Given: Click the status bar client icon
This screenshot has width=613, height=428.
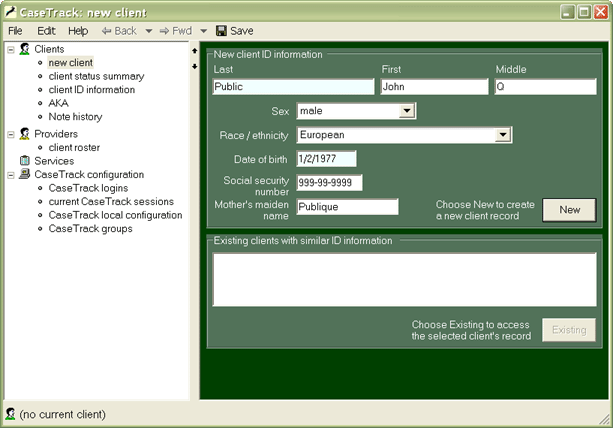Looking at the screenshot, I should coord(10,414).
